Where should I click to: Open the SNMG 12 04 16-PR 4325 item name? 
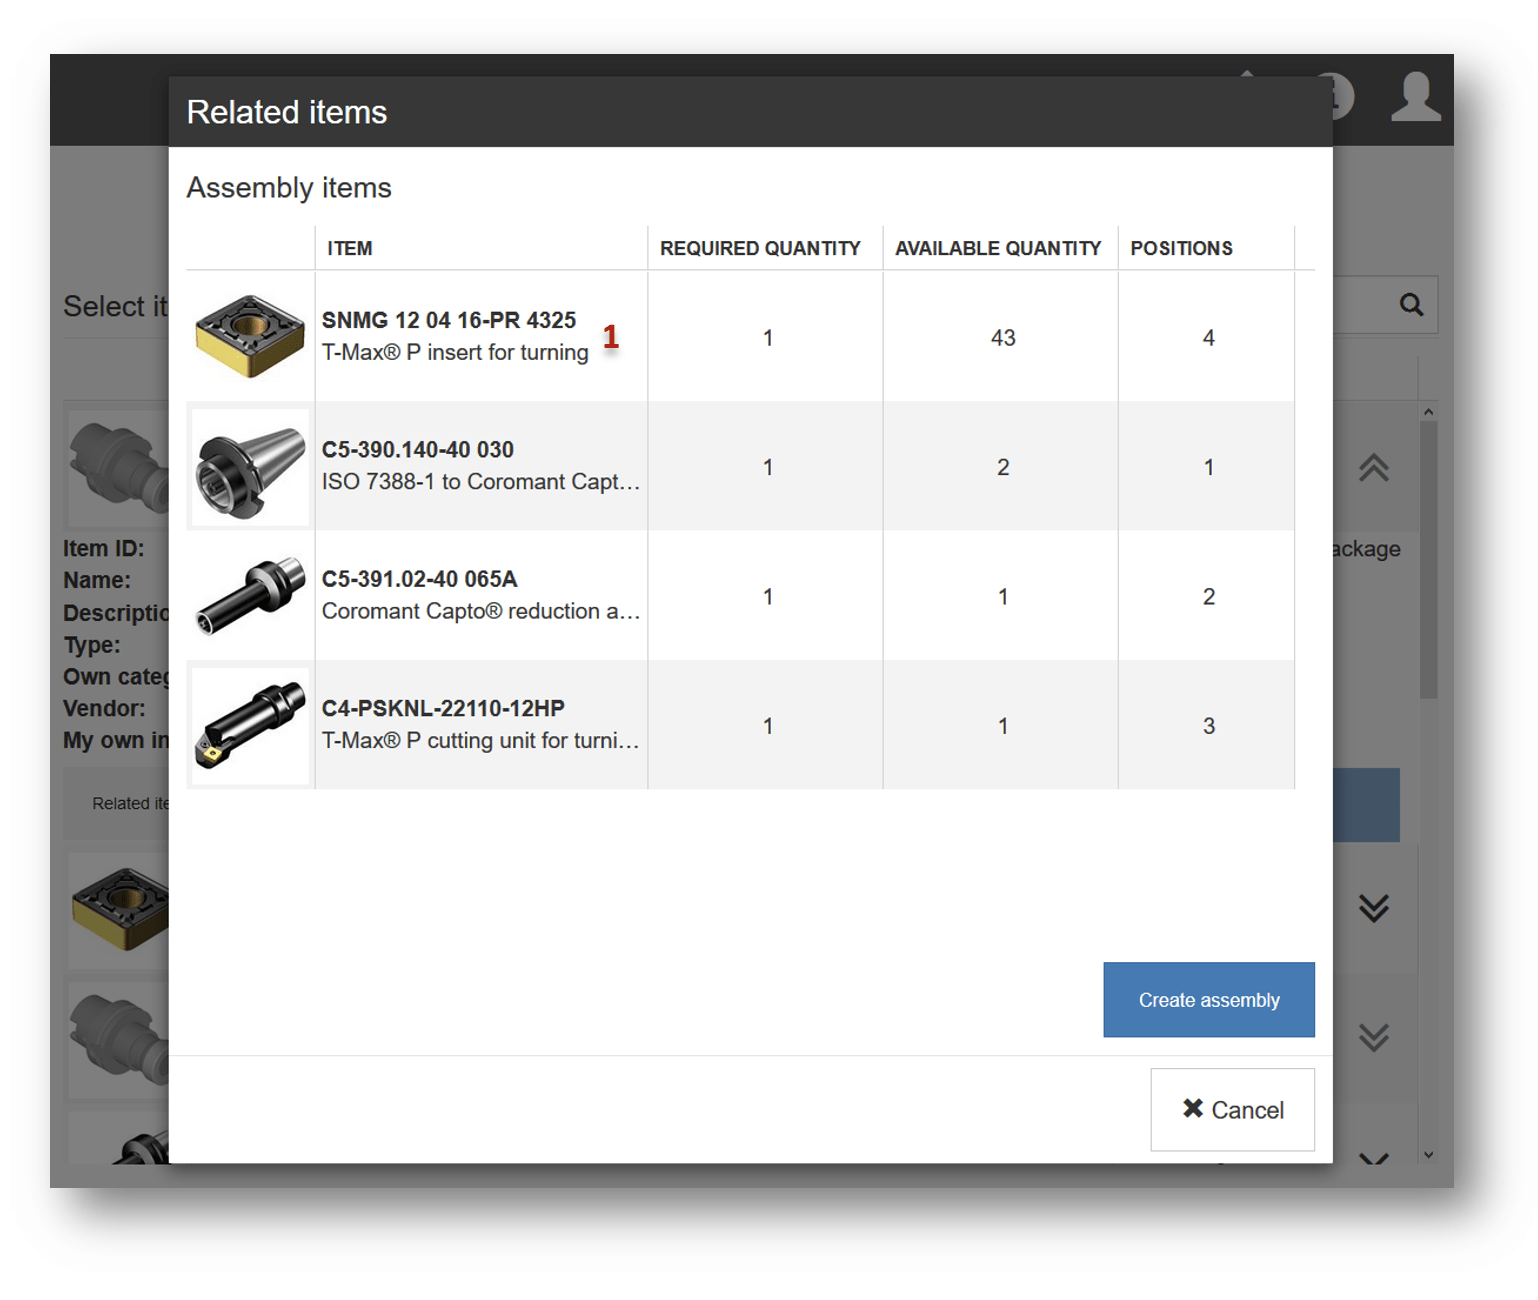pos(448,320)
